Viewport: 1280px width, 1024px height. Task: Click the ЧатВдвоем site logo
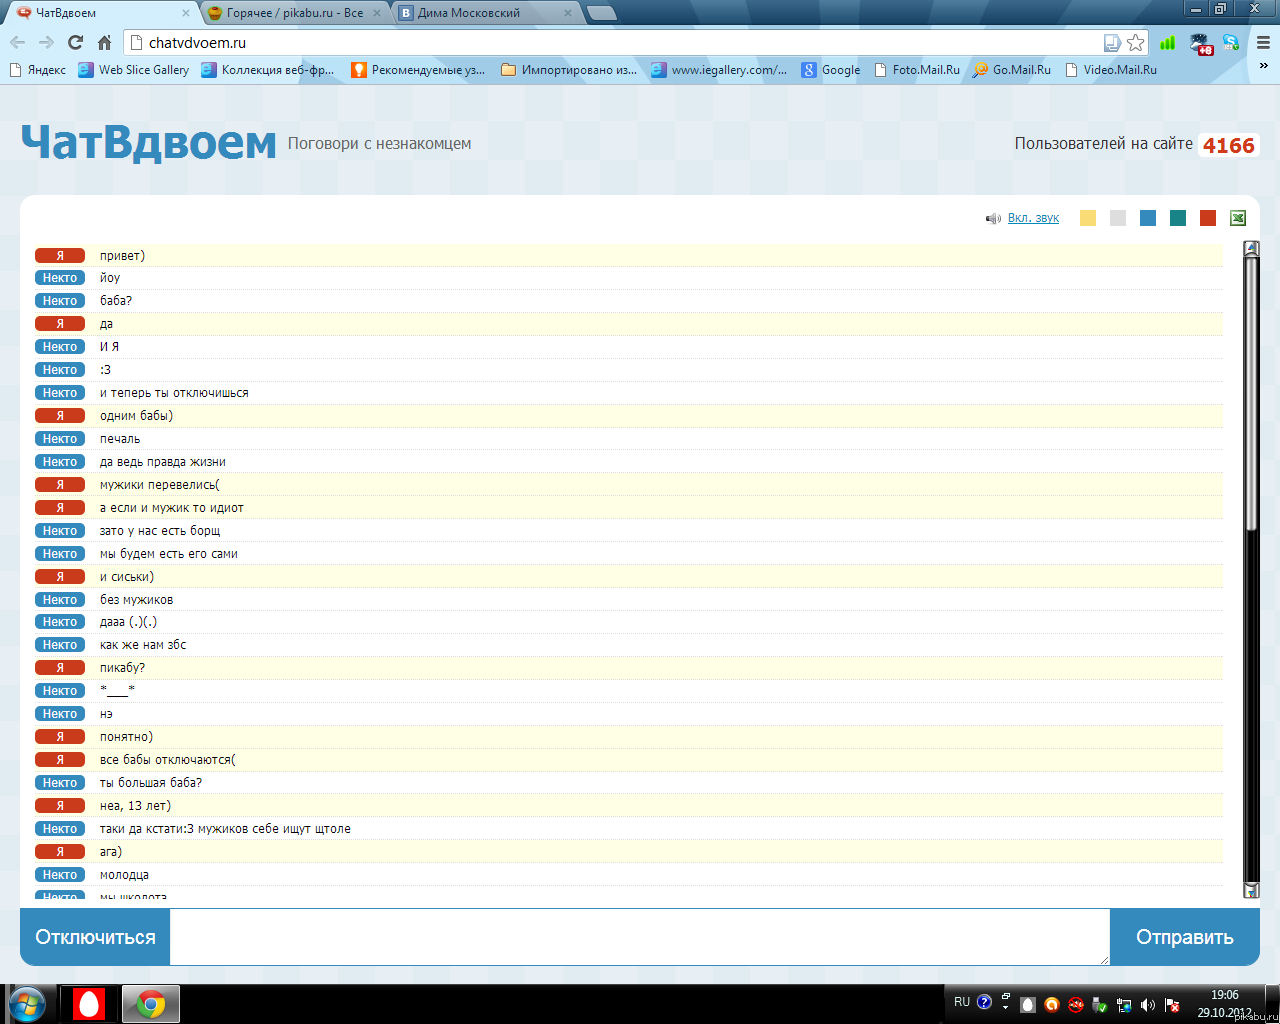point(148,143)
